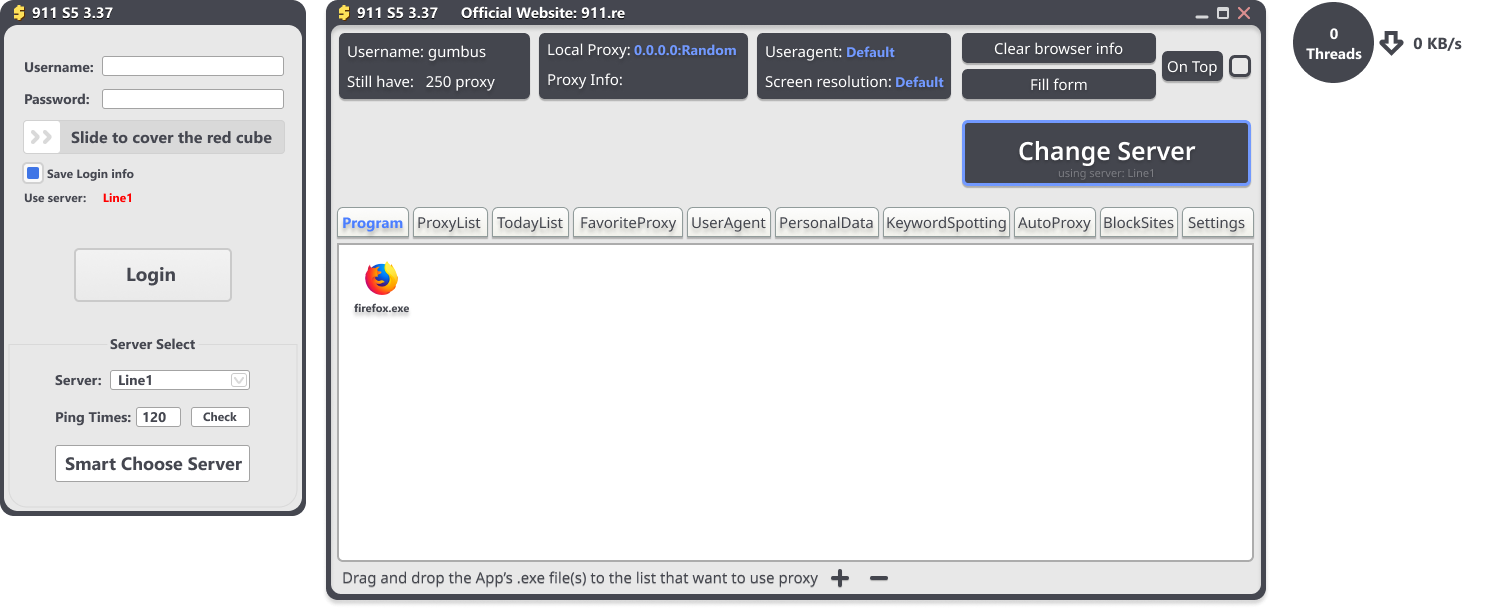Close the main 911 S5 window

(x=1244, y=13)
